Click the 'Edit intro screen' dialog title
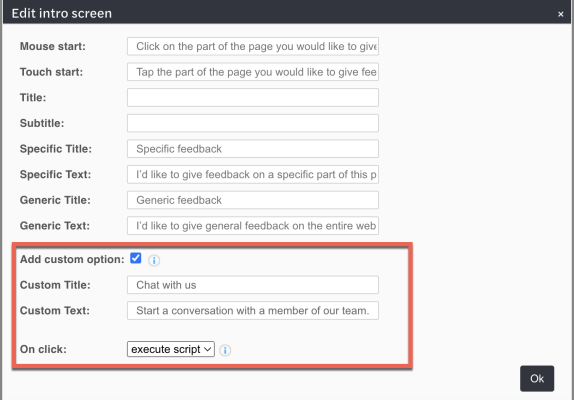The height and width of the screenshot is (400, 574). click(x=62, y=14)
